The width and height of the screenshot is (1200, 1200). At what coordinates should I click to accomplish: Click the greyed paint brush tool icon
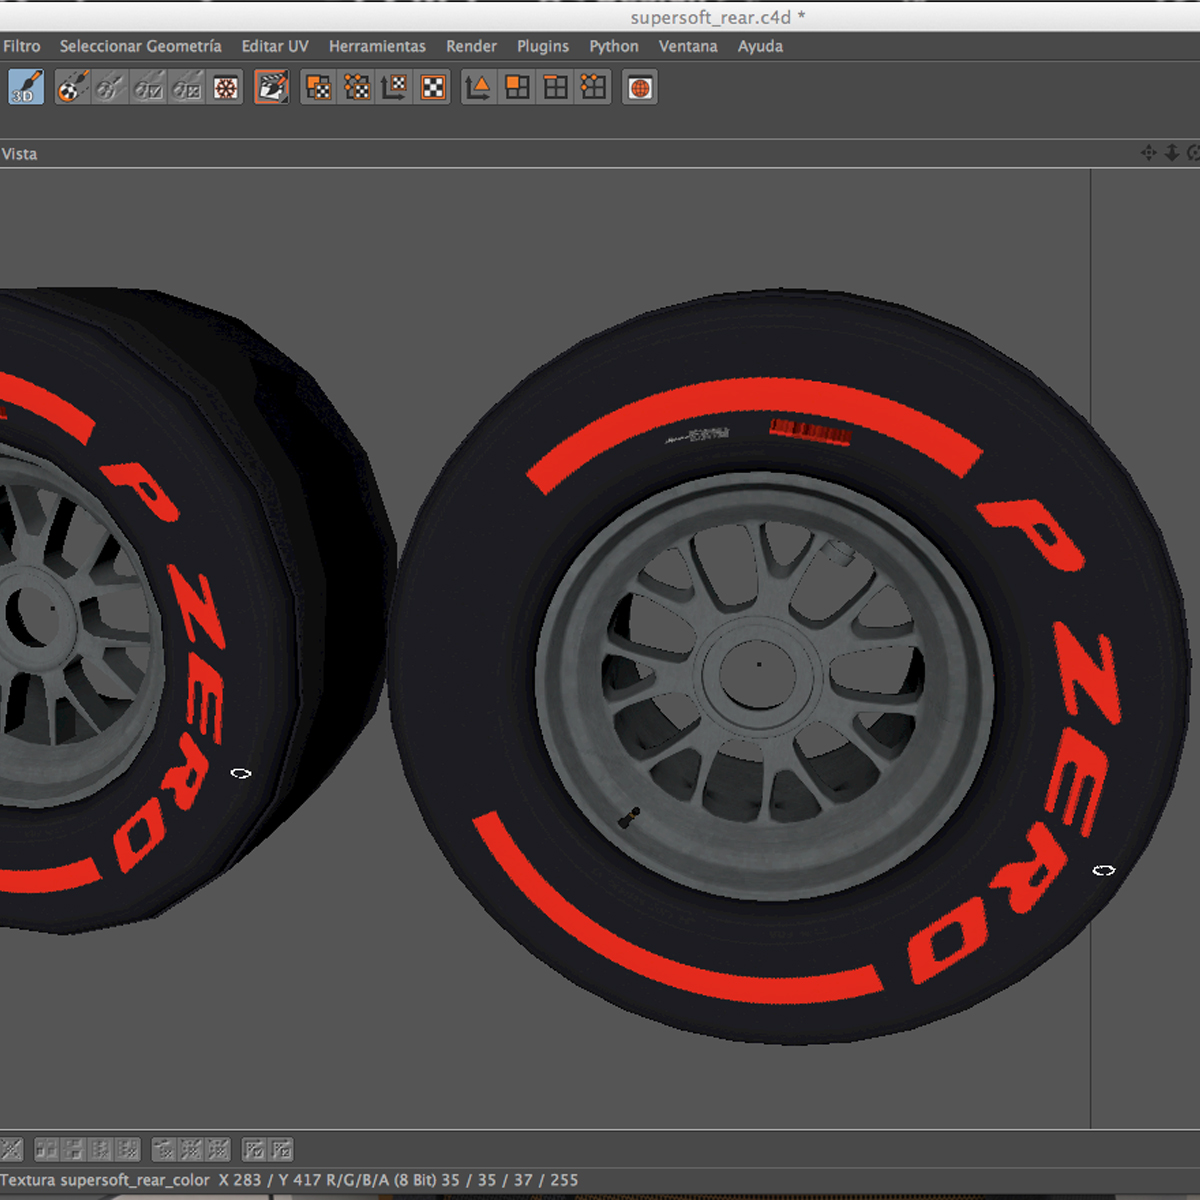(110, 88)
